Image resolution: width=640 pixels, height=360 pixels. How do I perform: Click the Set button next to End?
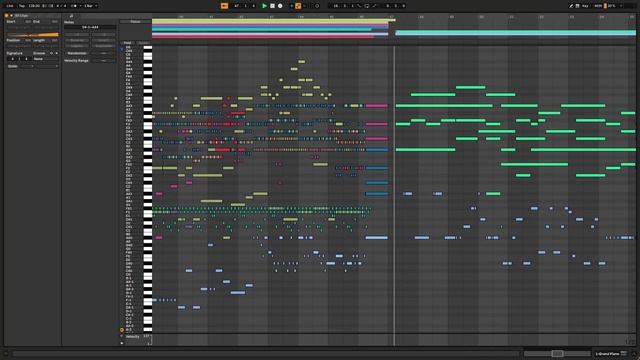point(54,22)
